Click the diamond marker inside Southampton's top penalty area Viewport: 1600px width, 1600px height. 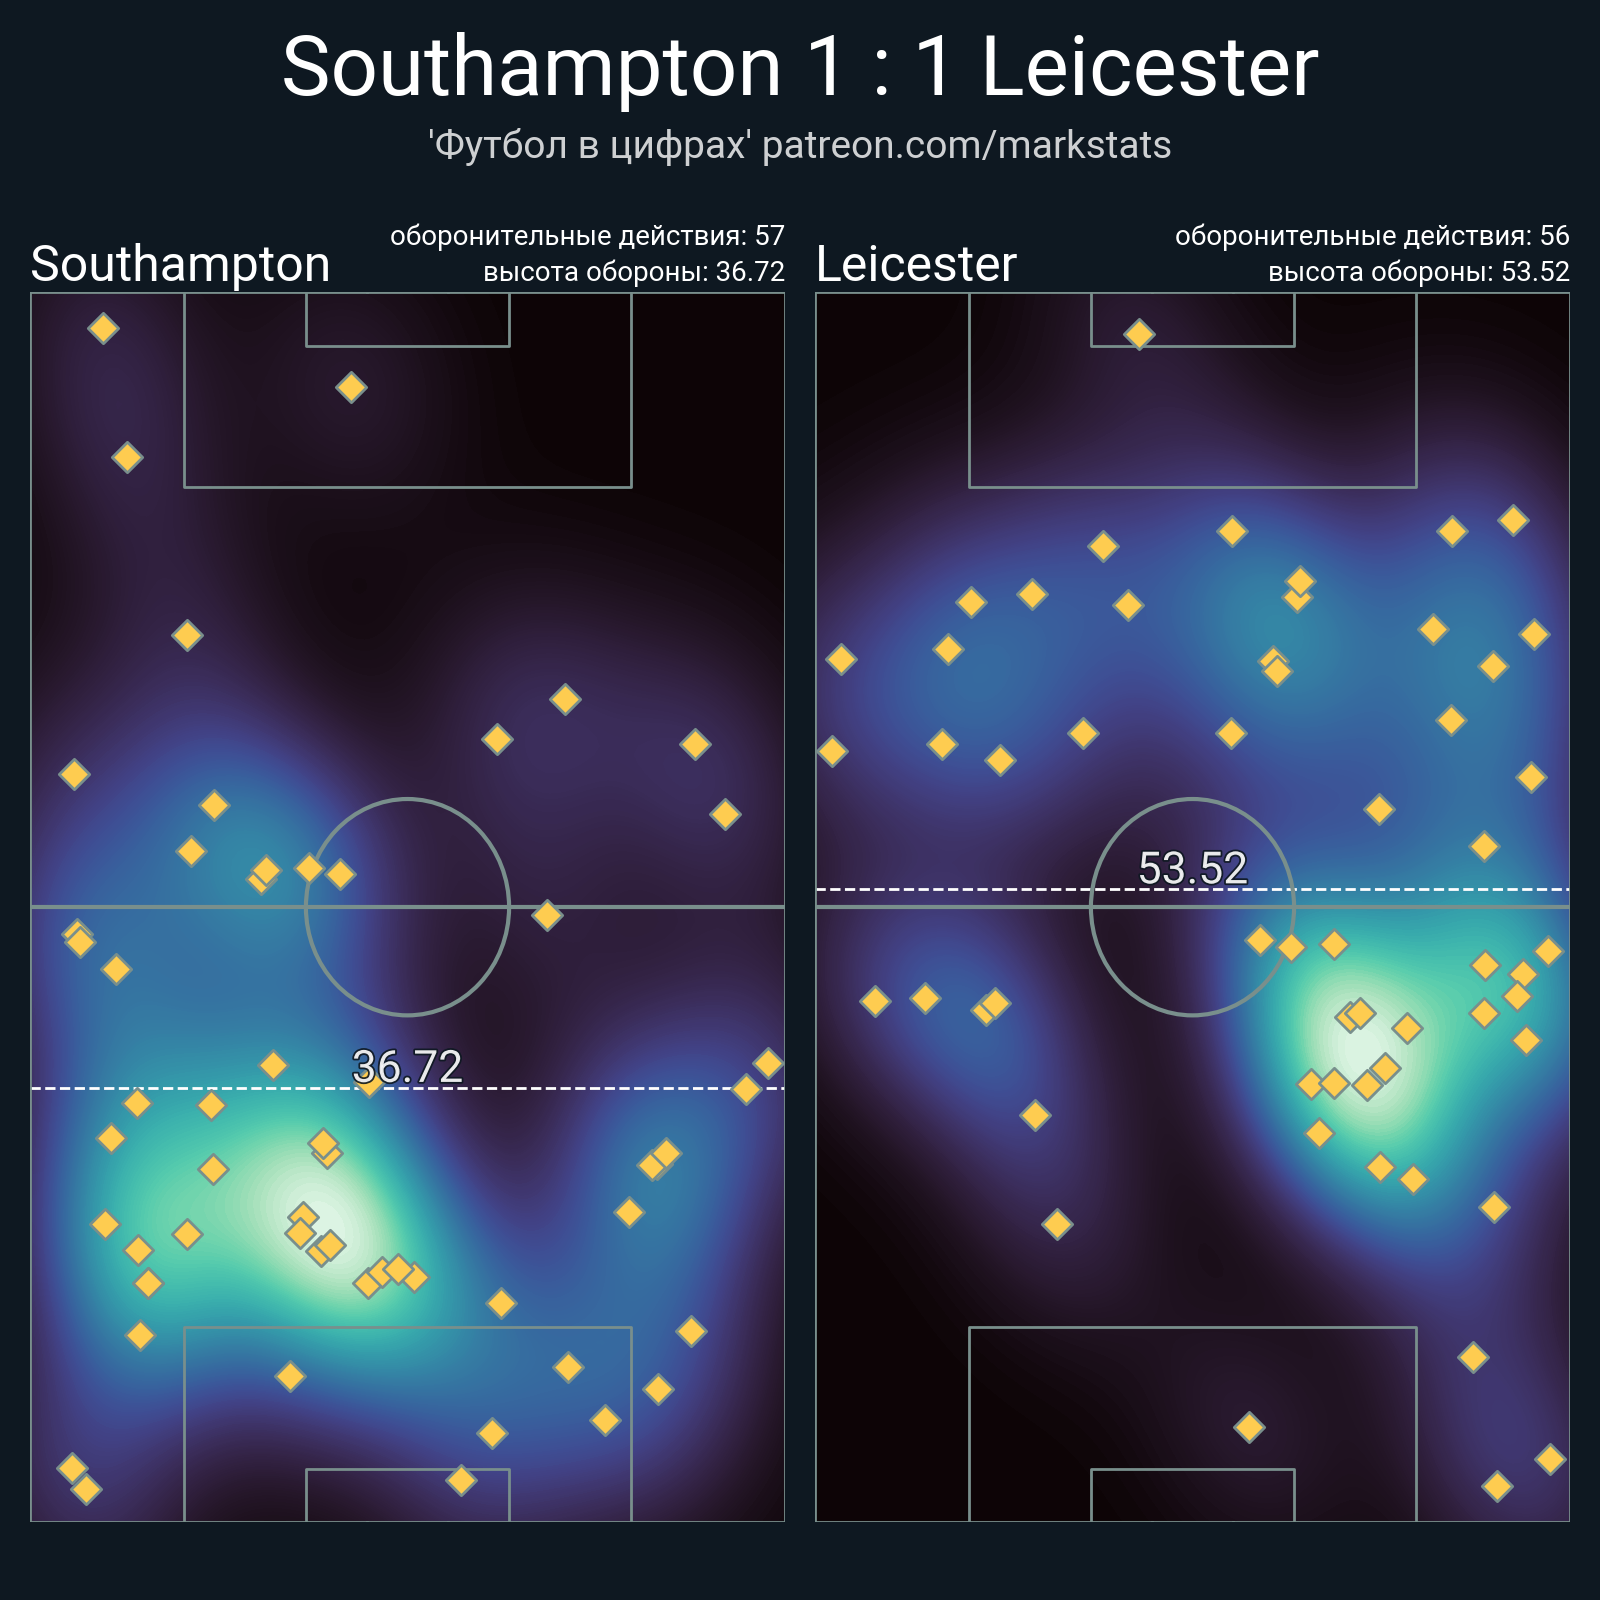click(351, 387)
